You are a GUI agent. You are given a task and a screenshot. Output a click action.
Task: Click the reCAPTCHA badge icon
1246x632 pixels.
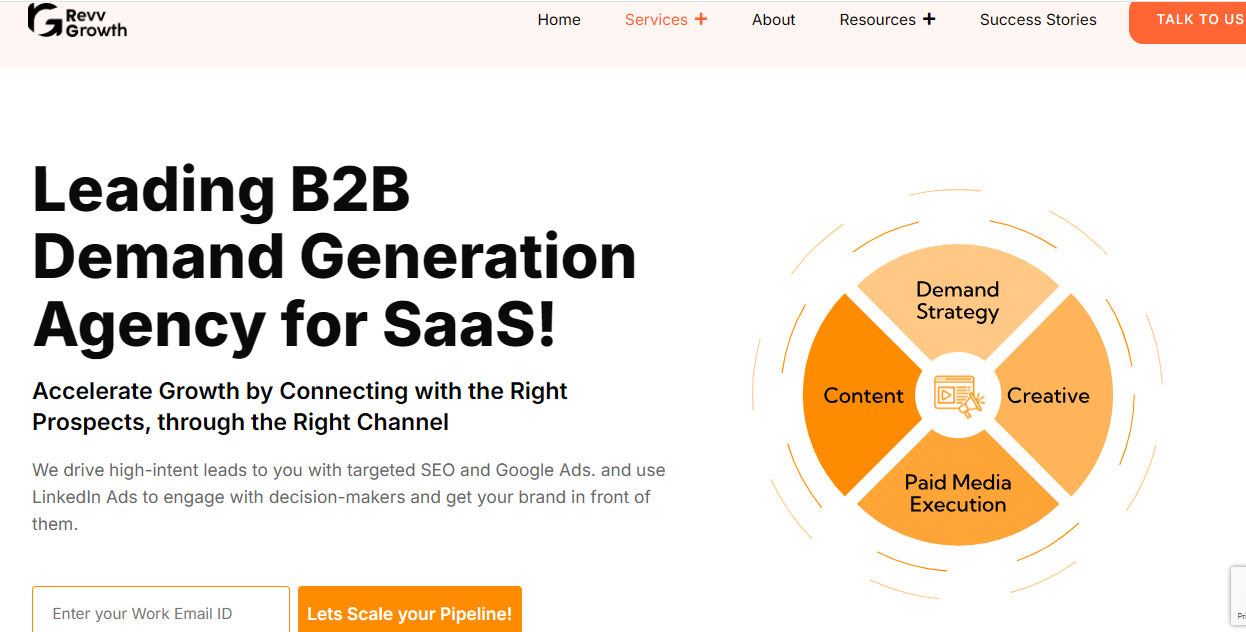[x=1238, y=597]
